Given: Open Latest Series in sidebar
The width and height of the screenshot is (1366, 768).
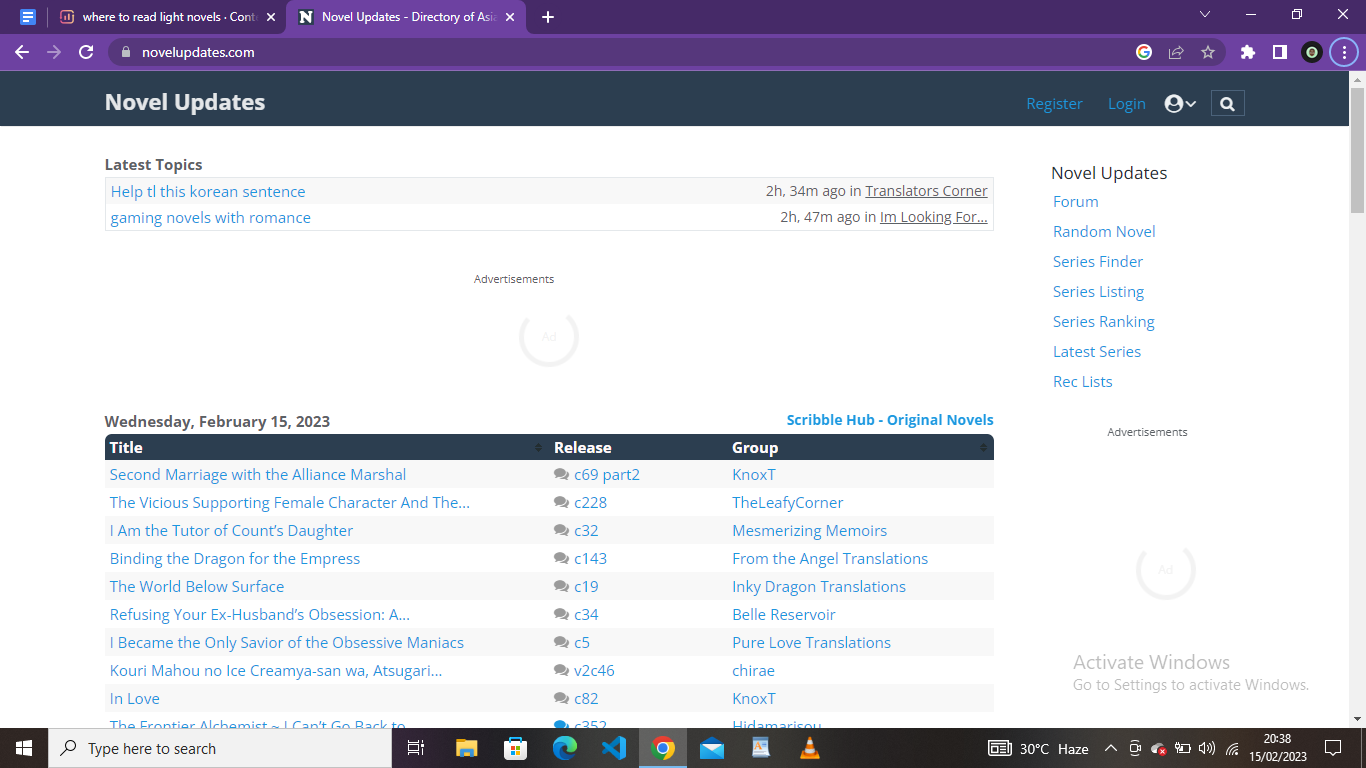Looking at the screenshot, I should (1096, 351).
